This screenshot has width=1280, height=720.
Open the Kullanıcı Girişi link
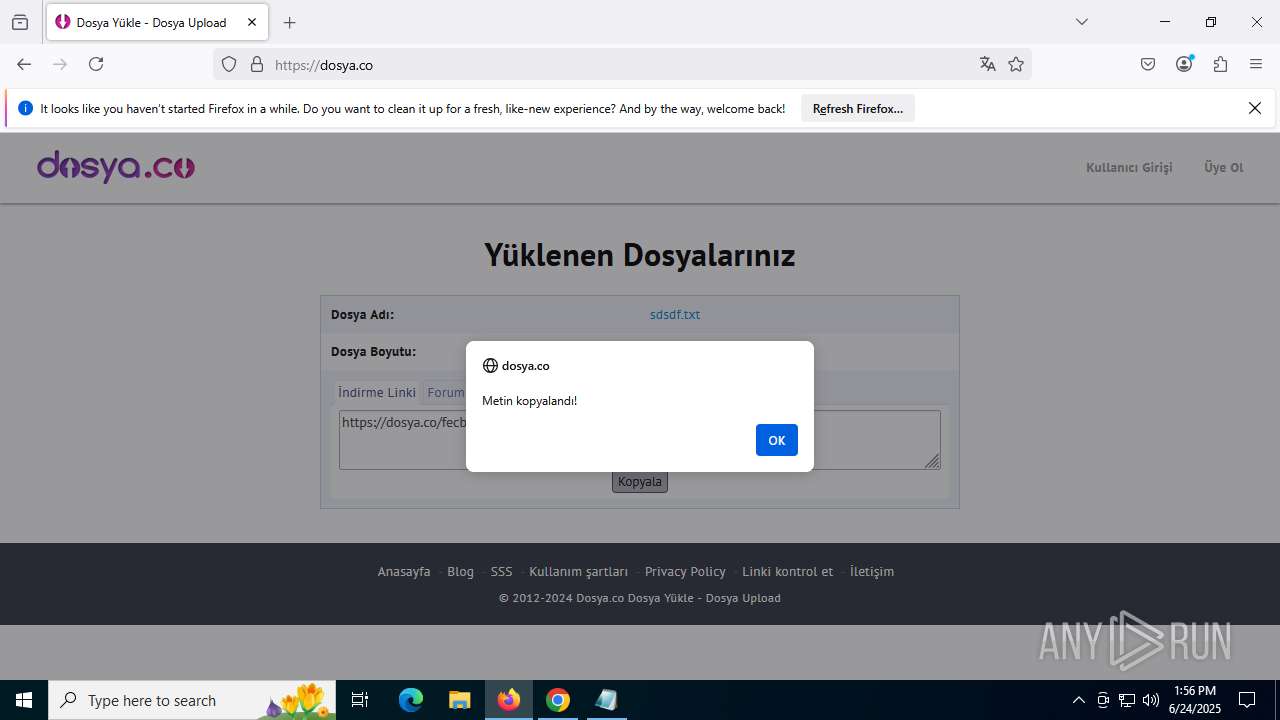point(1129,167)
